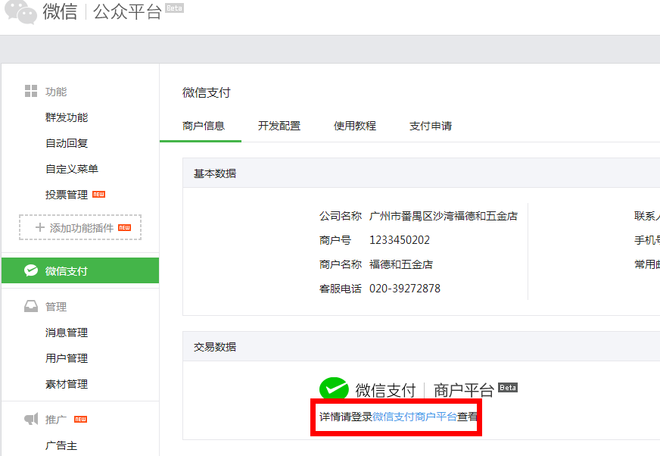Switch to the 开发配置 tab
Screen dimensions: 660x456
279,125
